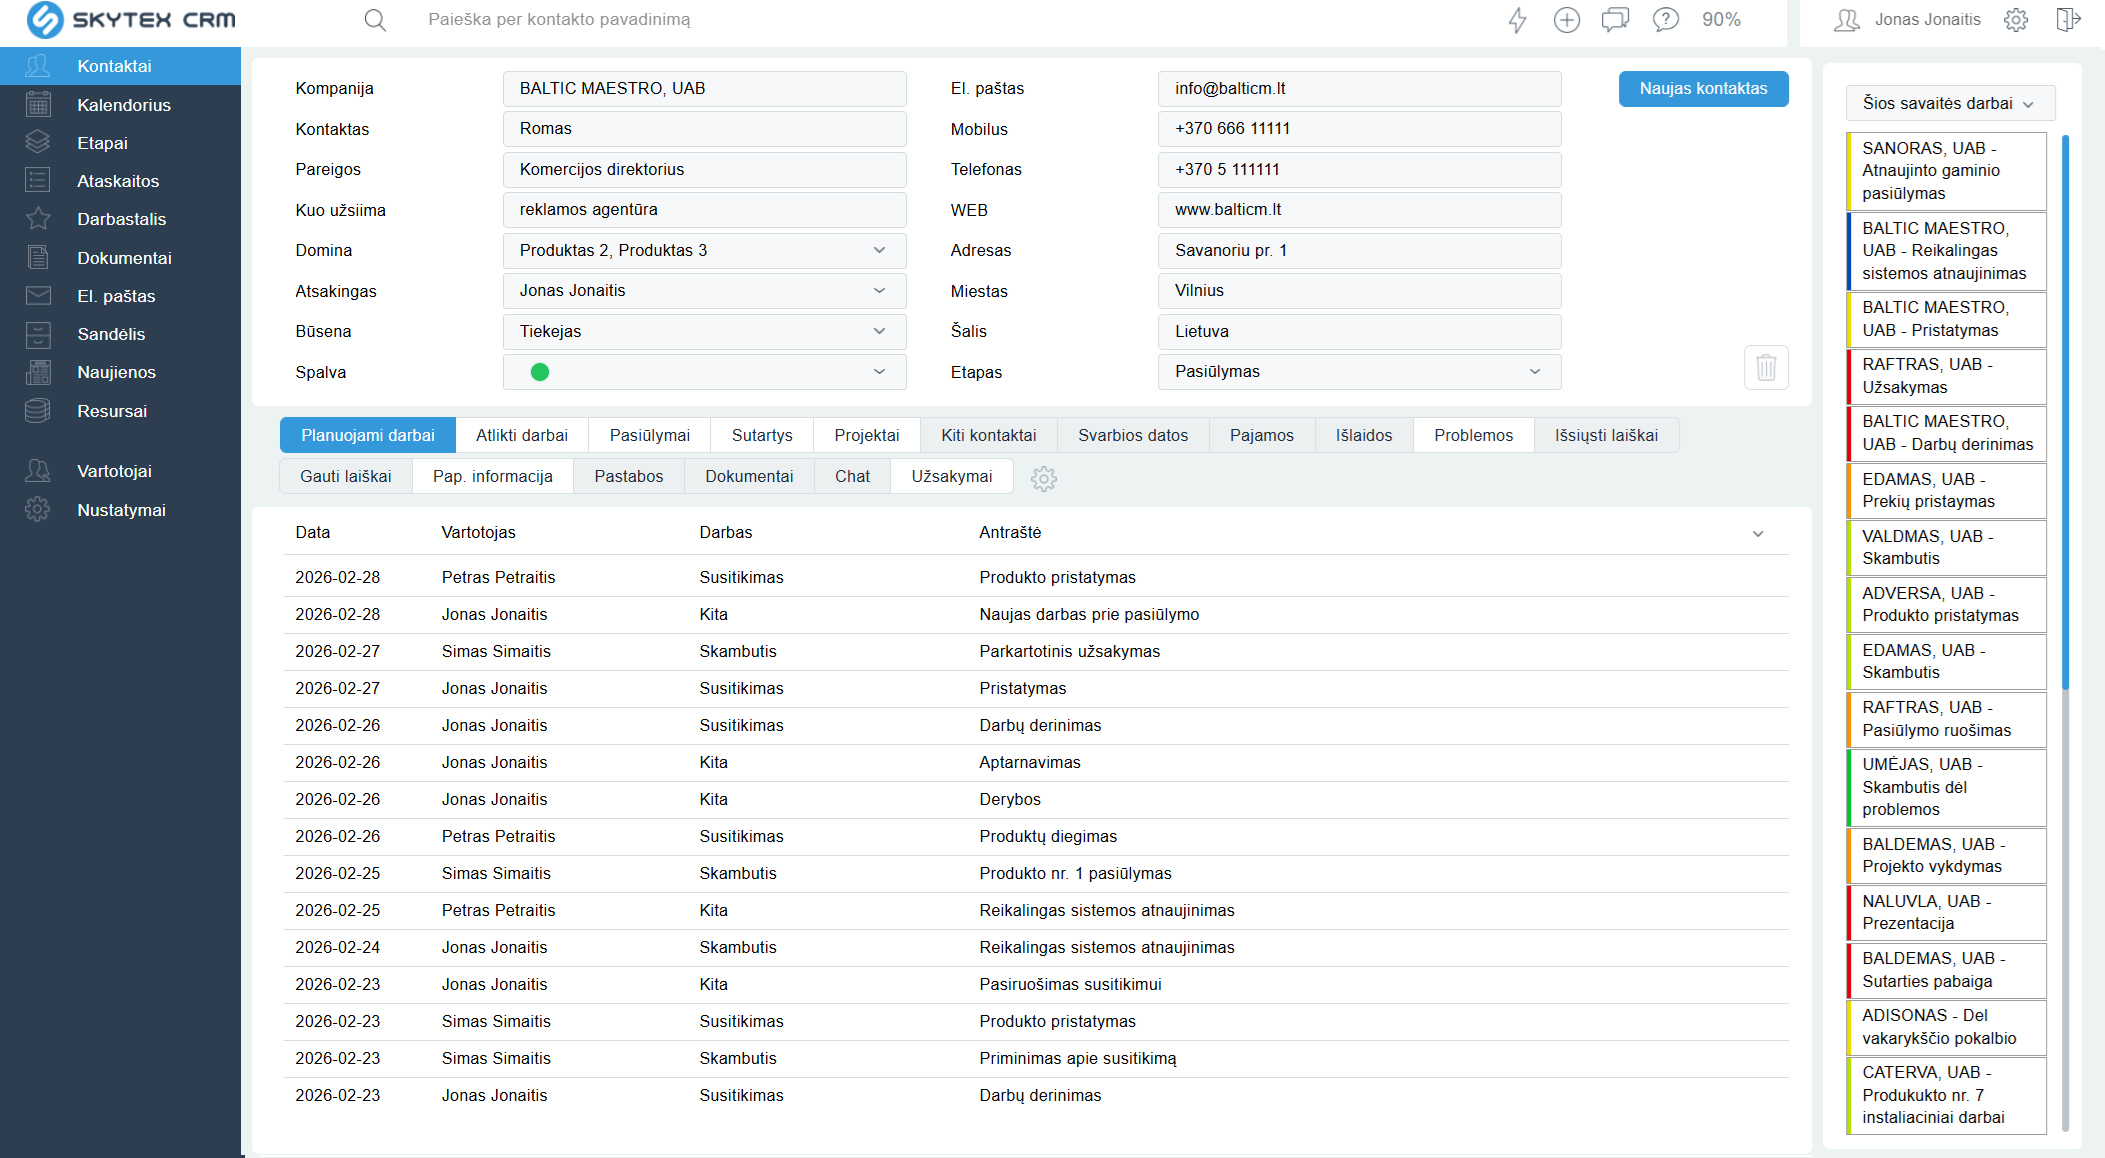Select the Užsakymai tab
Image resolution: width=2105 pixels, height=1158 pixels.
pyautogui.click(x=952, y=476)
